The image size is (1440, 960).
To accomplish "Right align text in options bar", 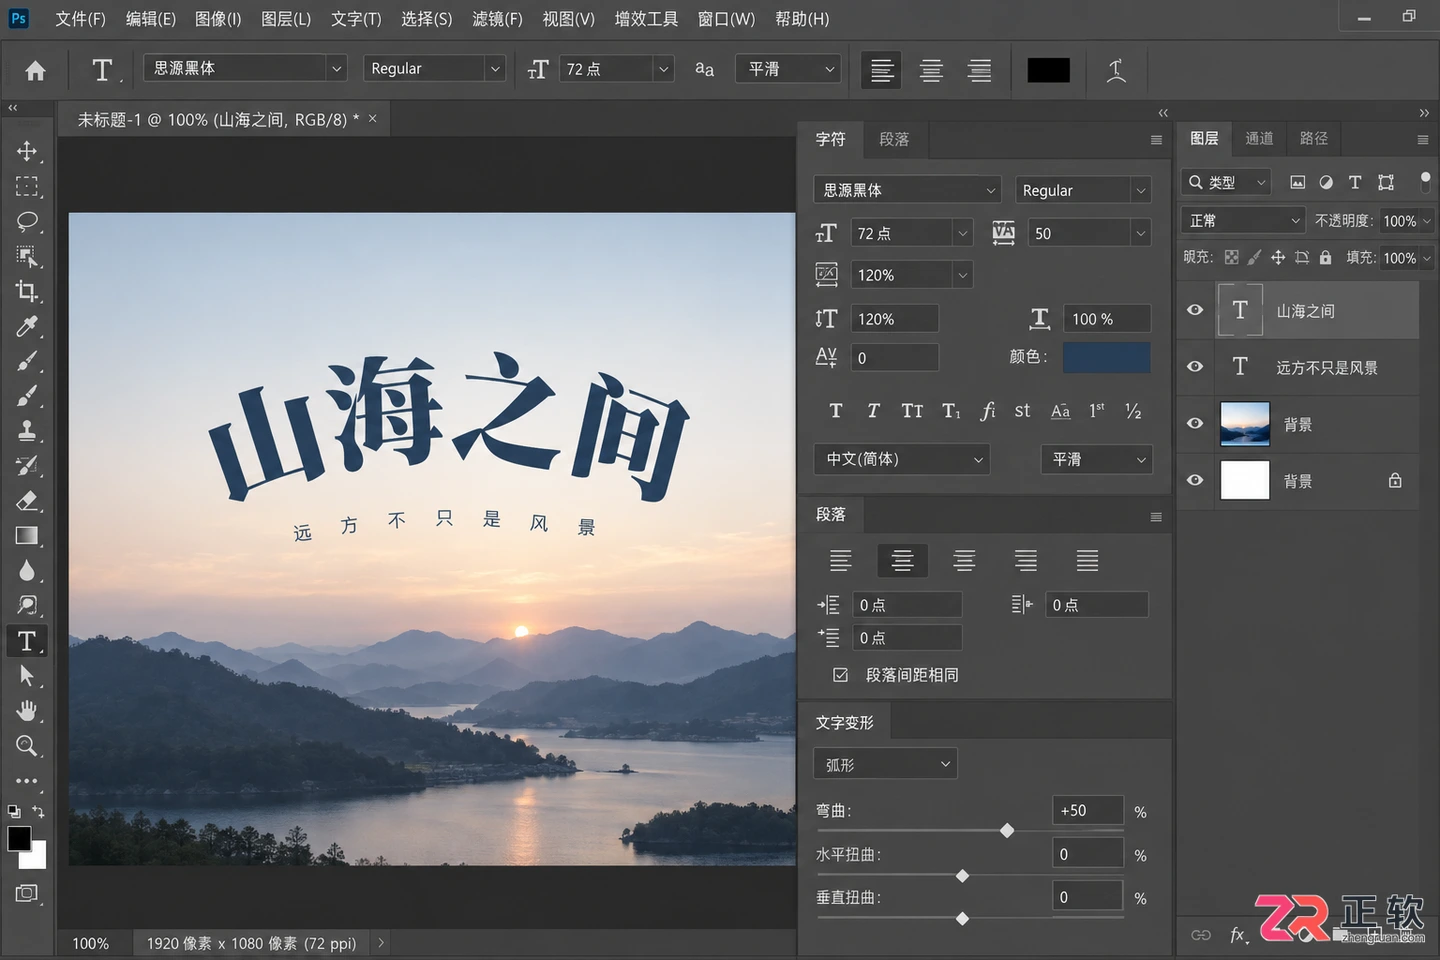I will (x=979, y=70).
